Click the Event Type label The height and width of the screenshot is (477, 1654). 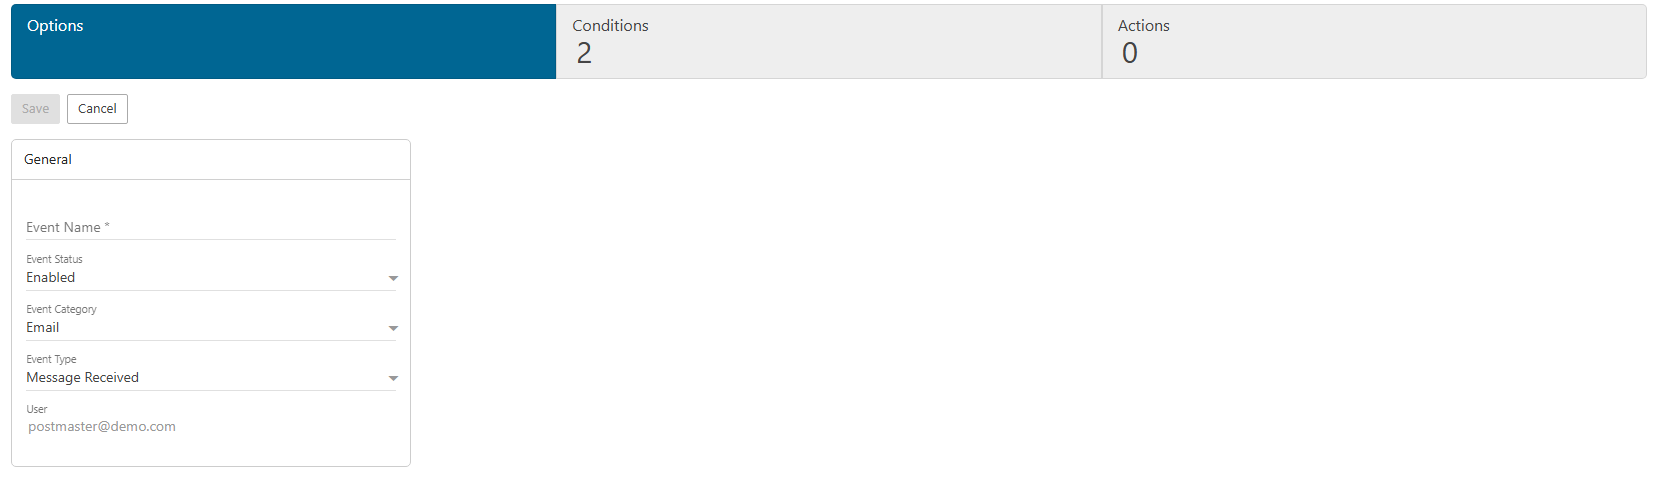51,359
